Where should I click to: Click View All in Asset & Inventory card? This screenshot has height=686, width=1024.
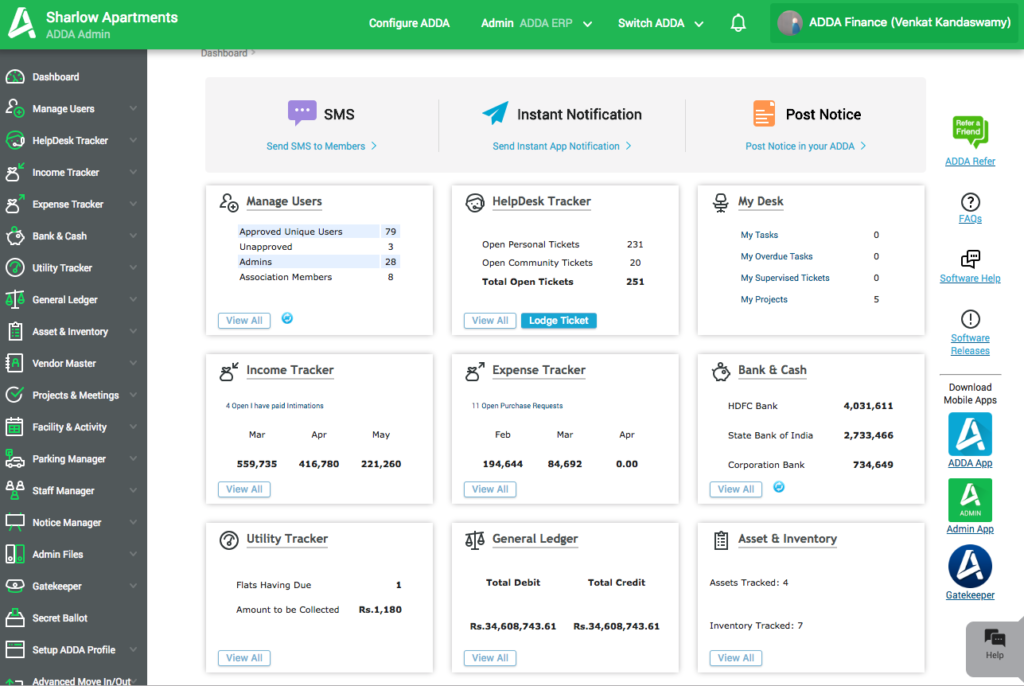pyautogui.click(x=736, y=658)
